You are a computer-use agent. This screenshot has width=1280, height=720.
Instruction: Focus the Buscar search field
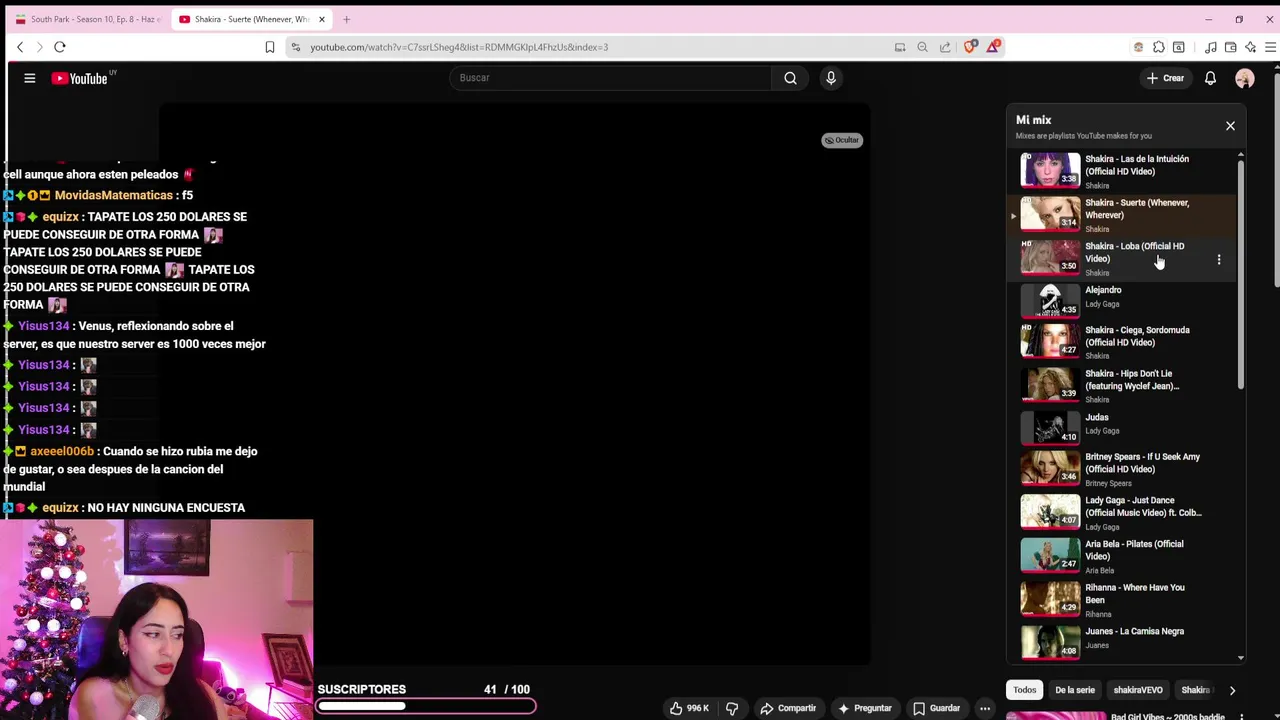pos(610,78)
